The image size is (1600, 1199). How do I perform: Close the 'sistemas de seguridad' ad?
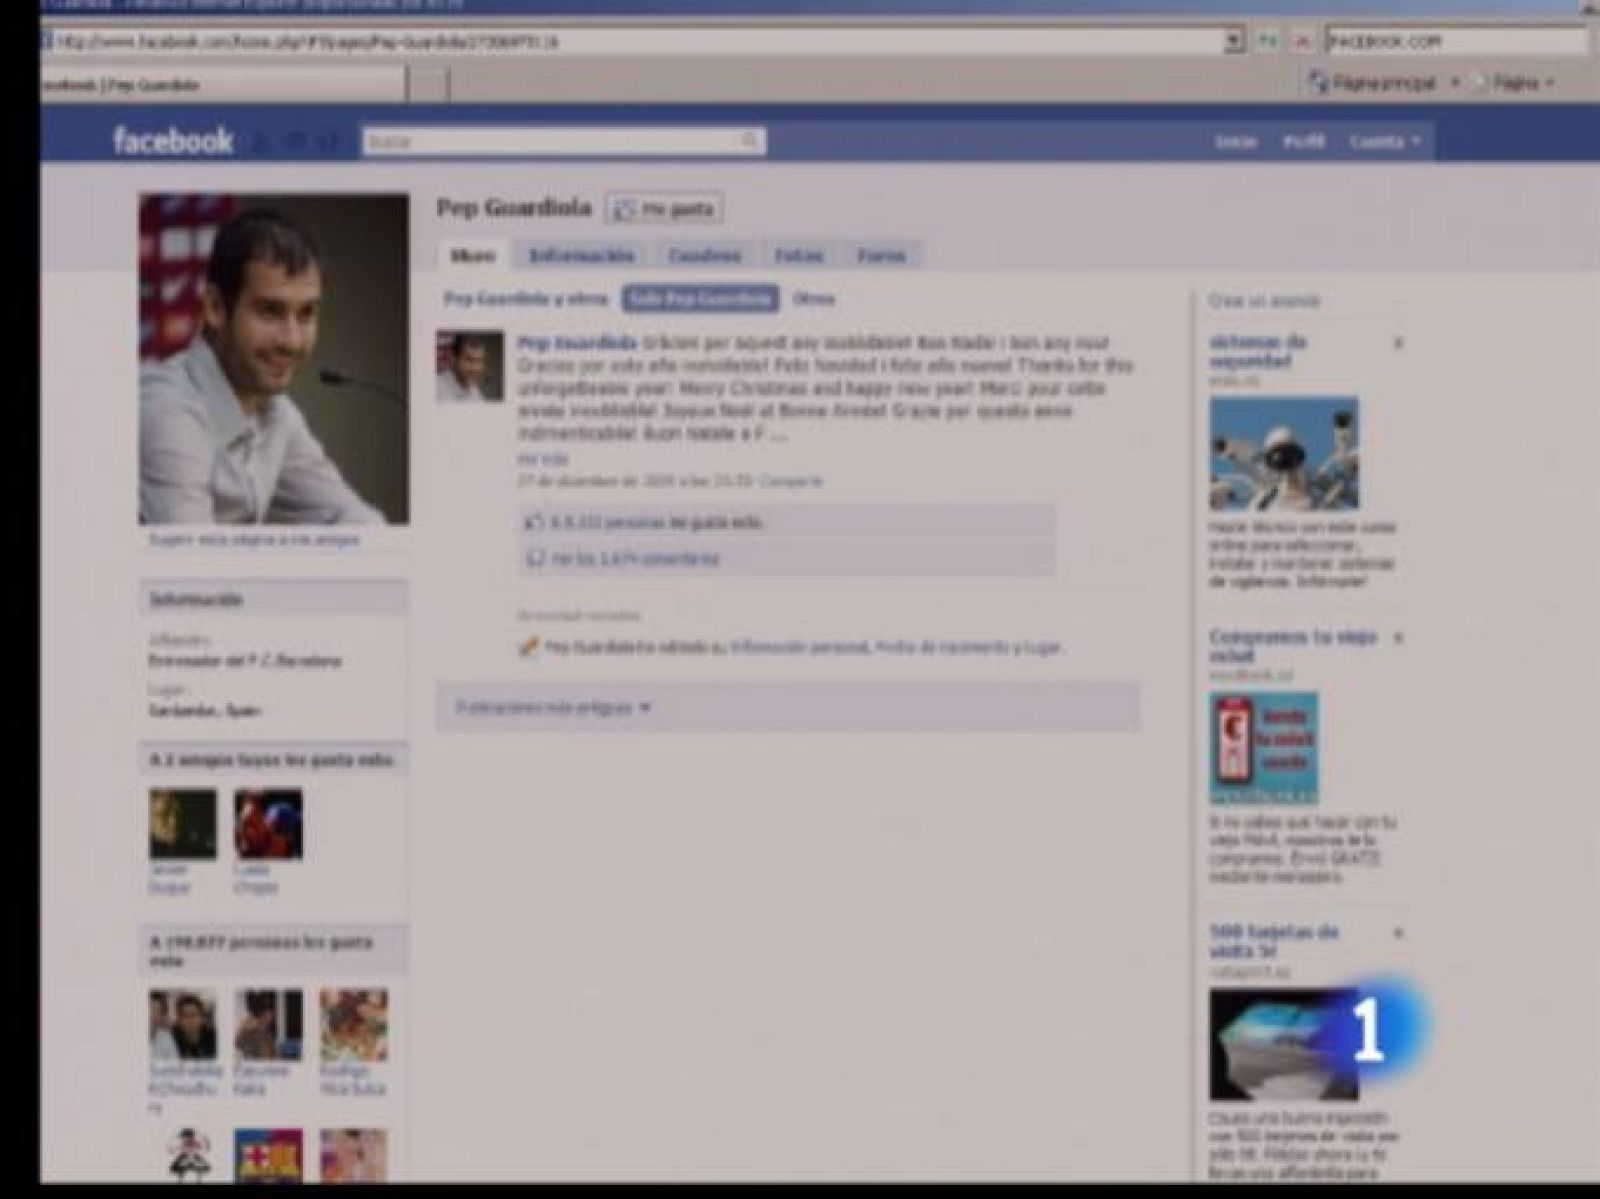point(1398,343)
